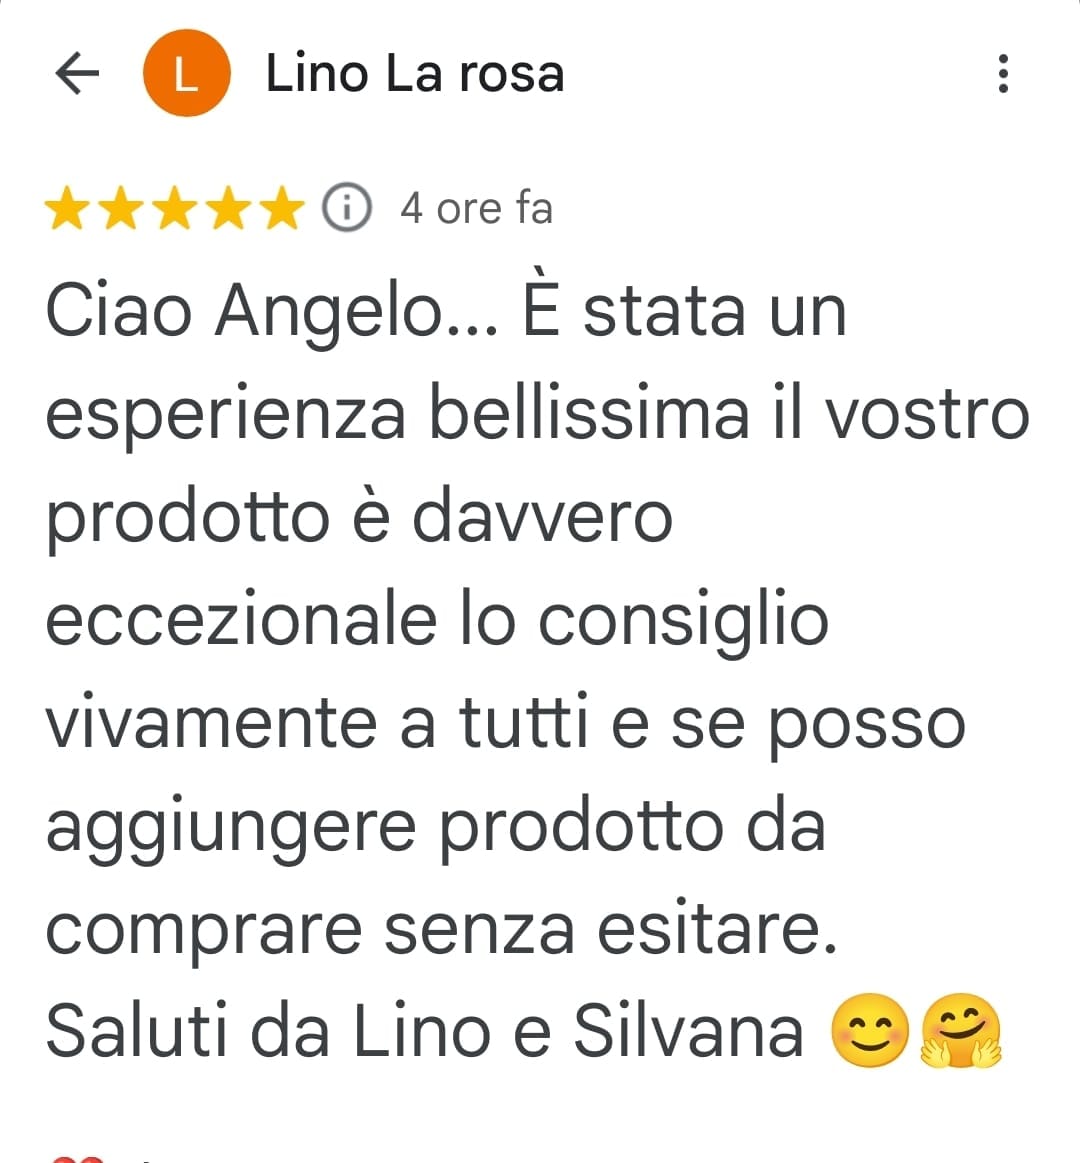The height and width of the screenshot is (1163, 1080).
Task: Tap the smiling blush emoji
Action: pos(869,1029)
